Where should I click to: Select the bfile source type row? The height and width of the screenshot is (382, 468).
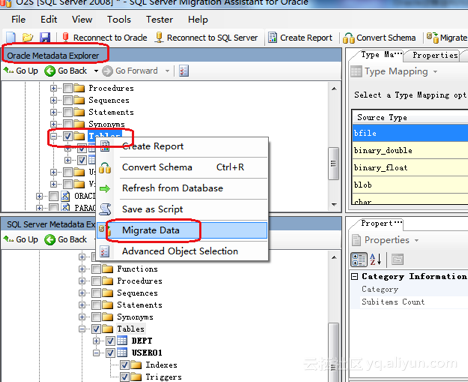(x=410, y=133)
